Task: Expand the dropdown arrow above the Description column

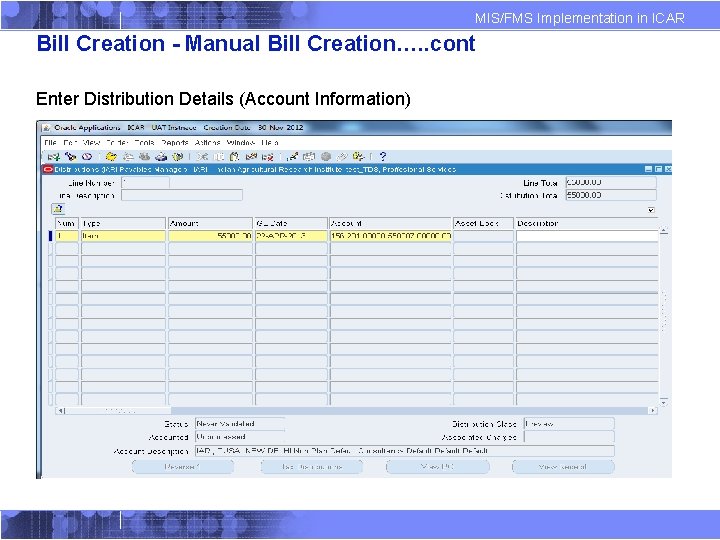Action: point(651,210)
